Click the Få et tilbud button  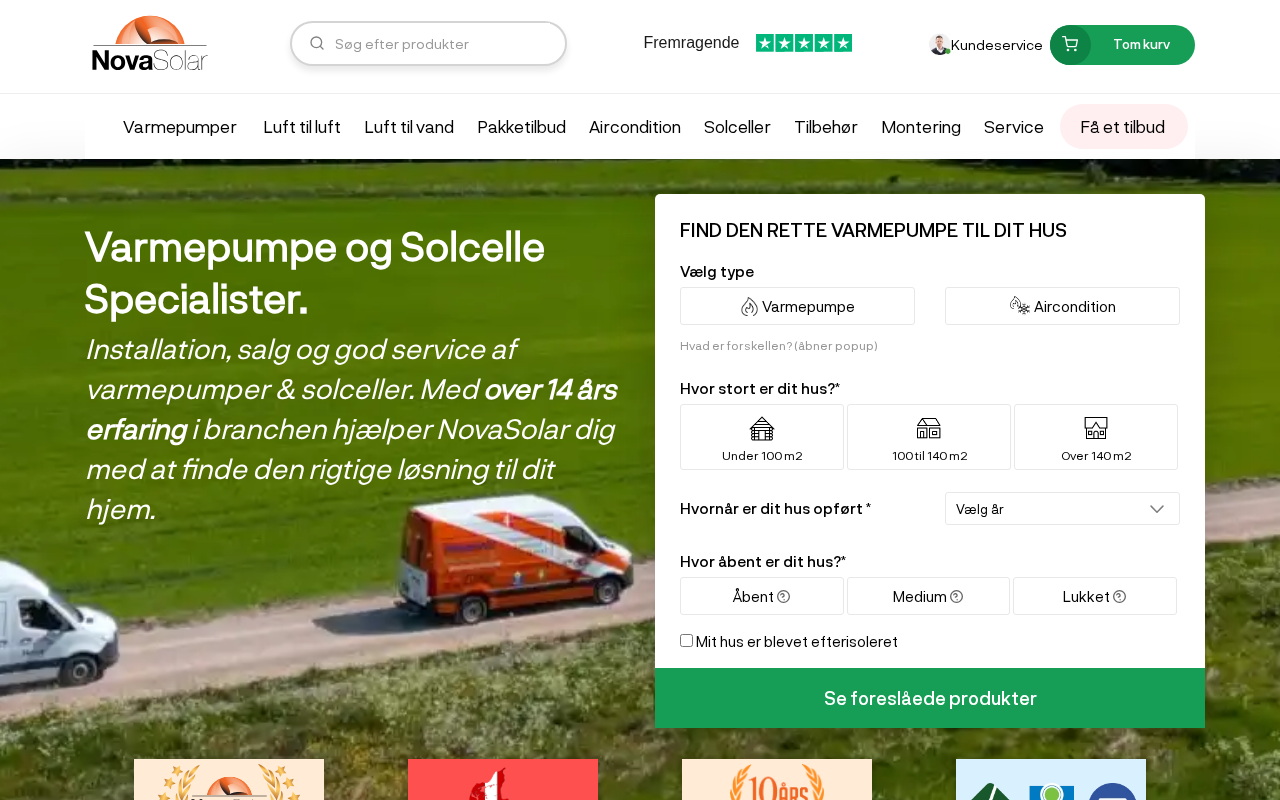1123,127
